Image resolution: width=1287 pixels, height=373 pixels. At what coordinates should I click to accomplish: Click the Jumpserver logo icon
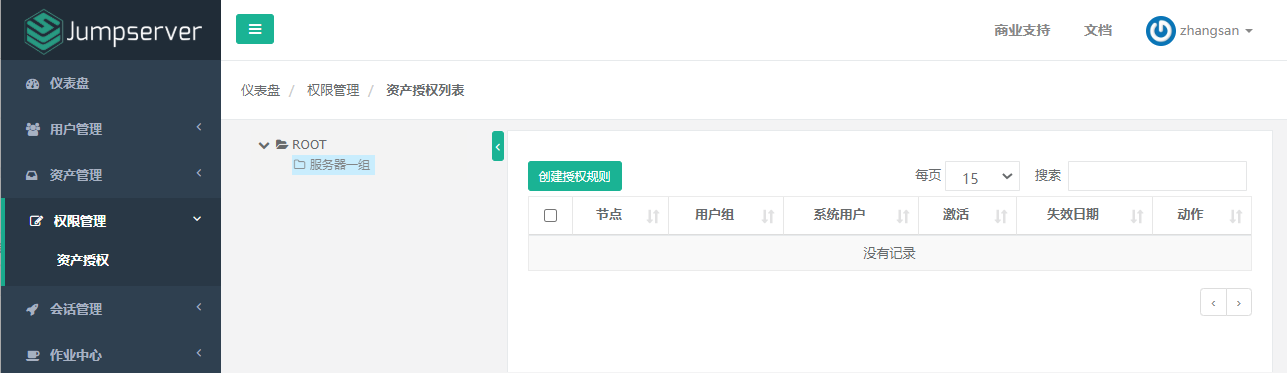pyautogui.click(x=44, y=31)
